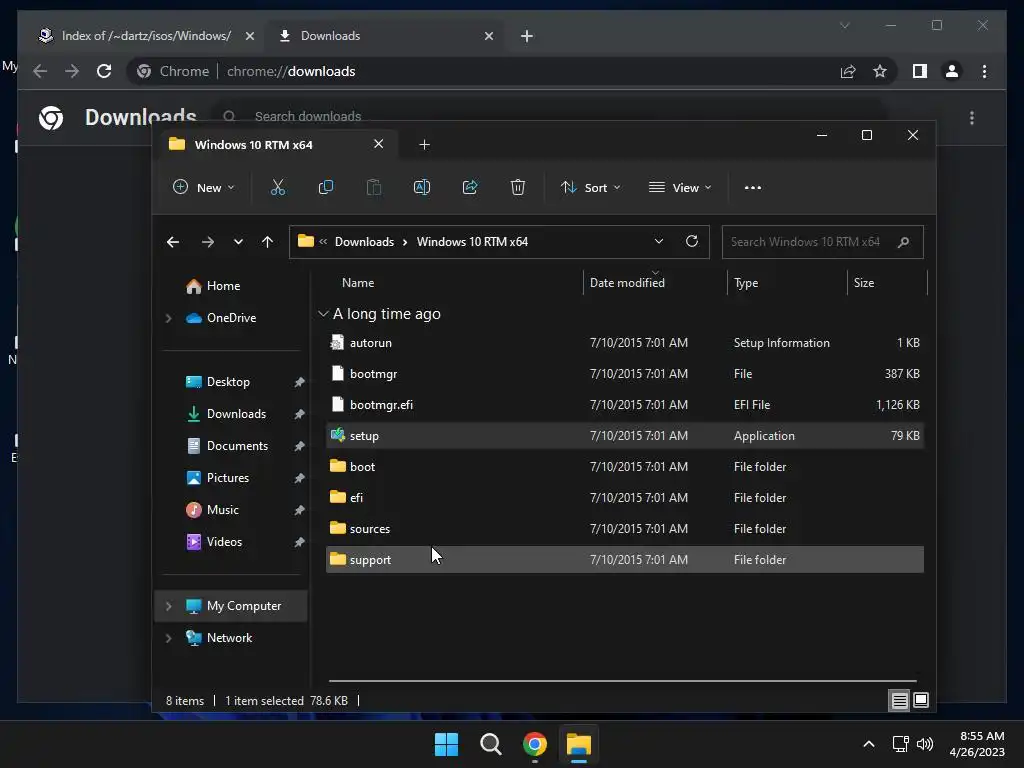Open Windows Start menu
Viewport: 1024px width, 768px height.
447,744
